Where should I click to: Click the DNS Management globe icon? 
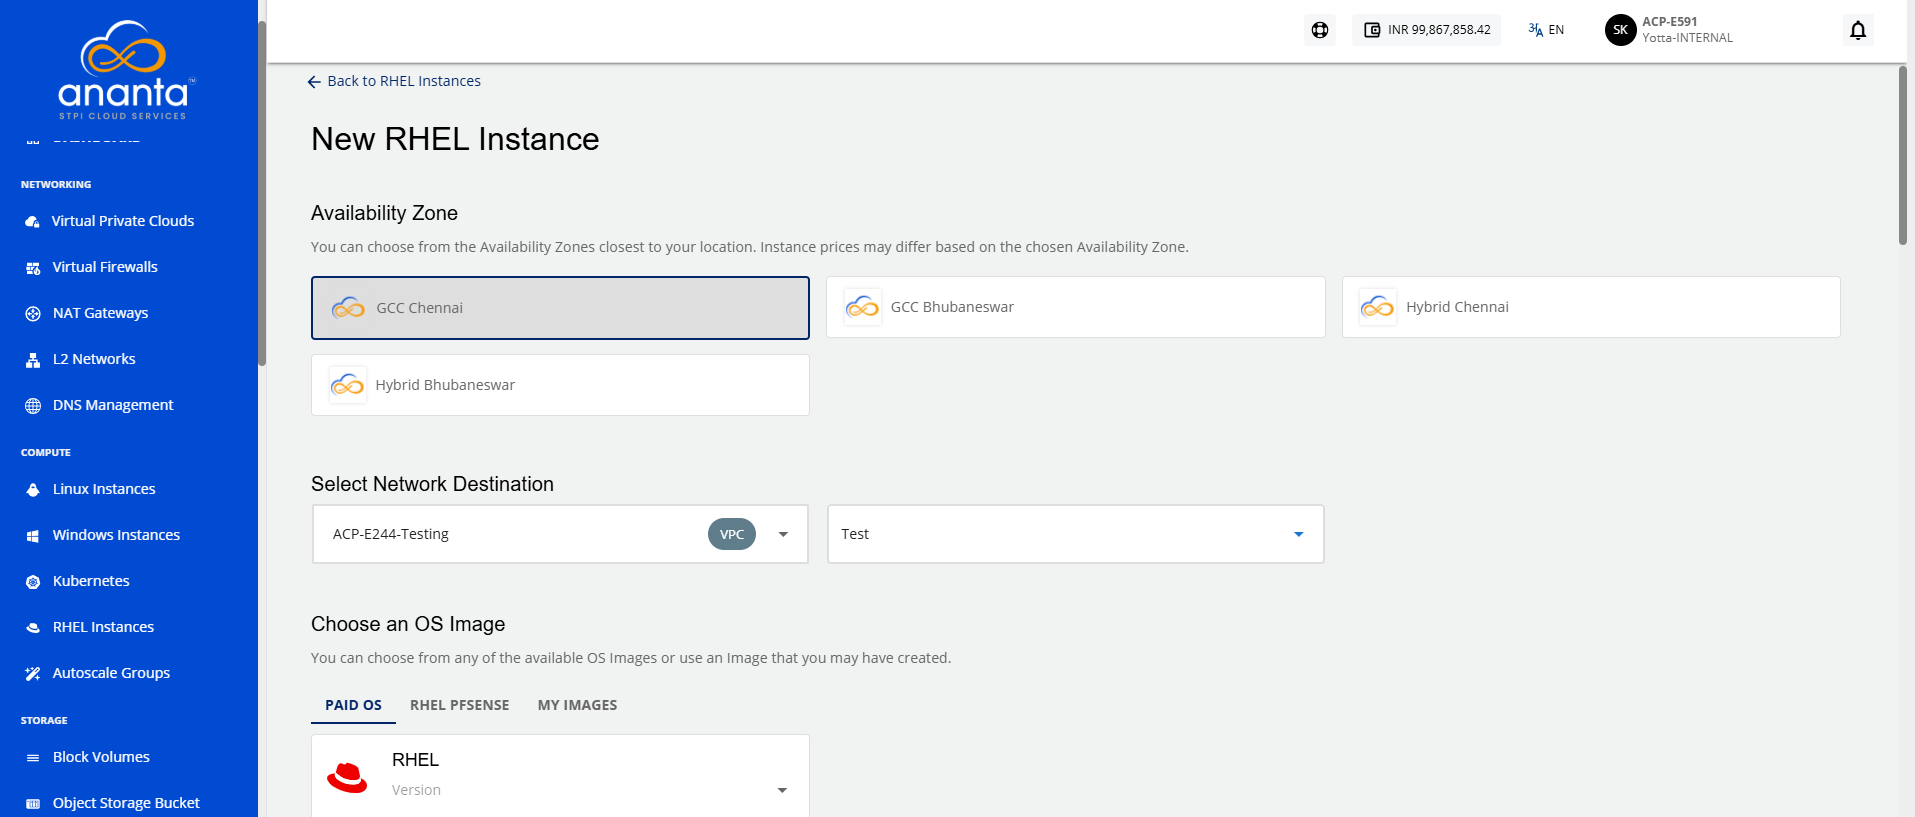click(x=33, y=406)
